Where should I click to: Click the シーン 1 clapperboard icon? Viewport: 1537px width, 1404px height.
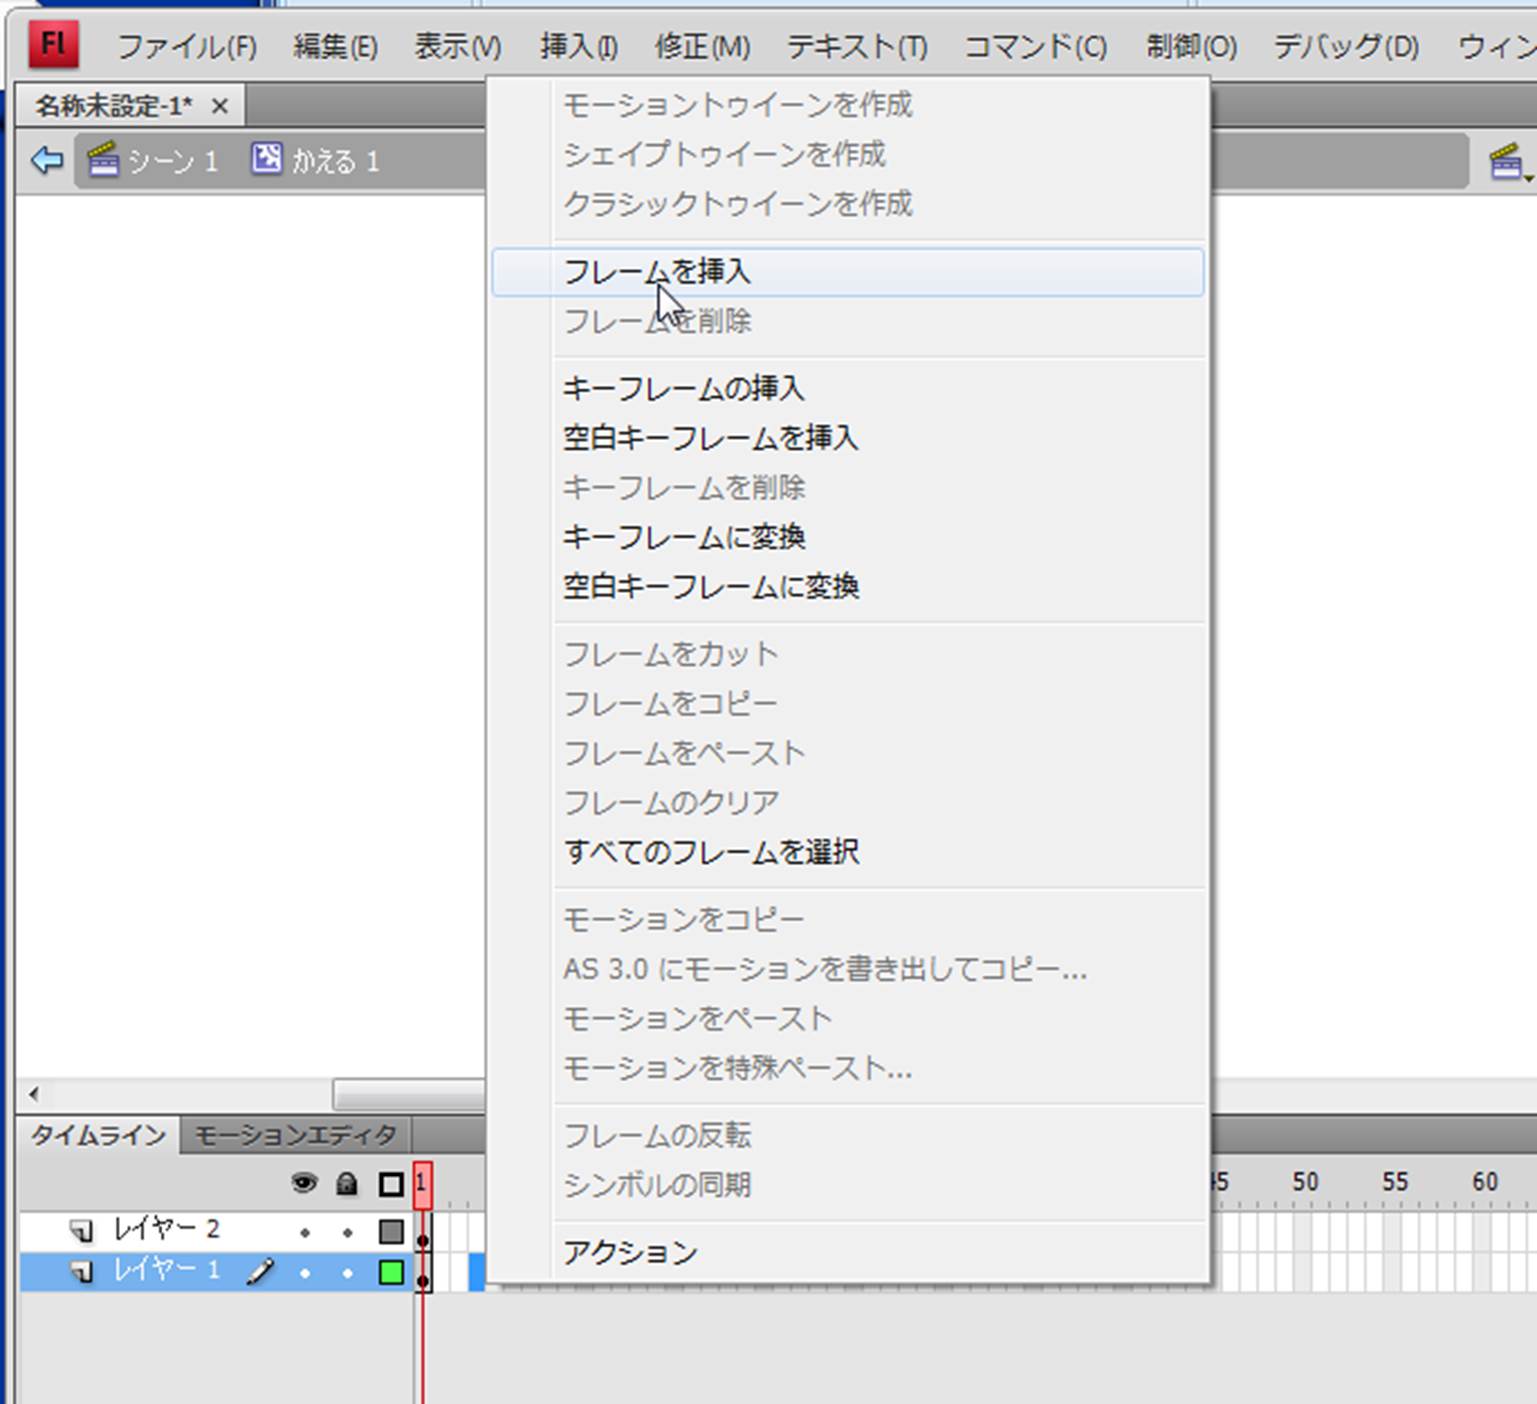[x=103, y=160]
